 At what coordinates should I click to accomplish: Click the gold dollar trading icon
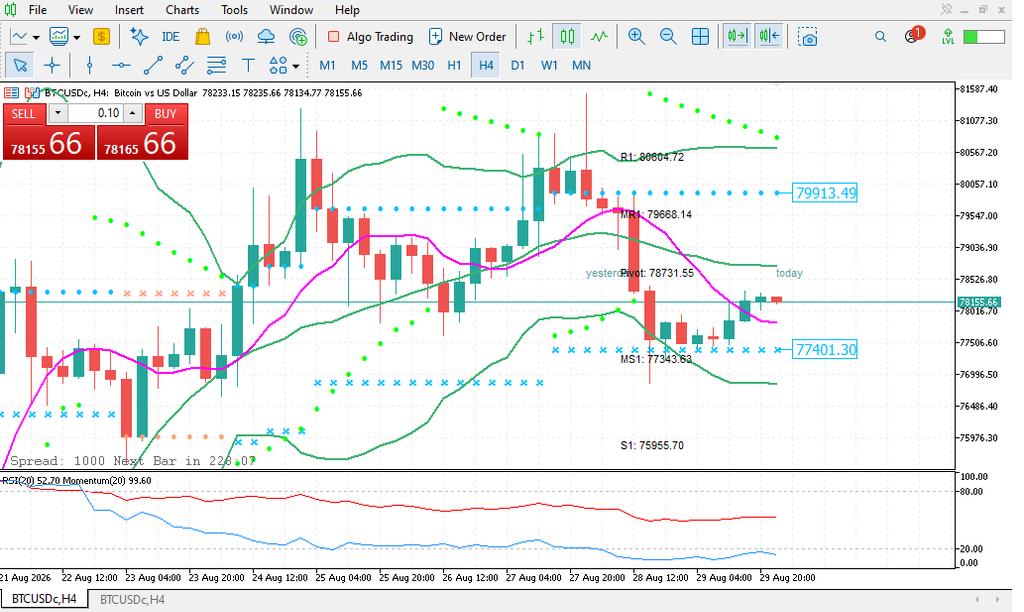(x=101, y=37)
